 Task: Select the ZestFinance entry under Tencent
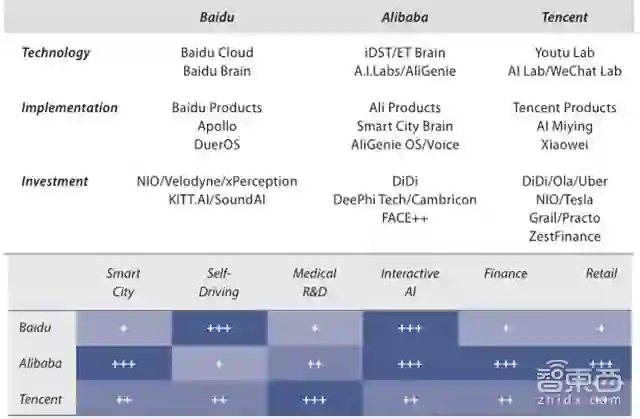click(x=564, y=237)
